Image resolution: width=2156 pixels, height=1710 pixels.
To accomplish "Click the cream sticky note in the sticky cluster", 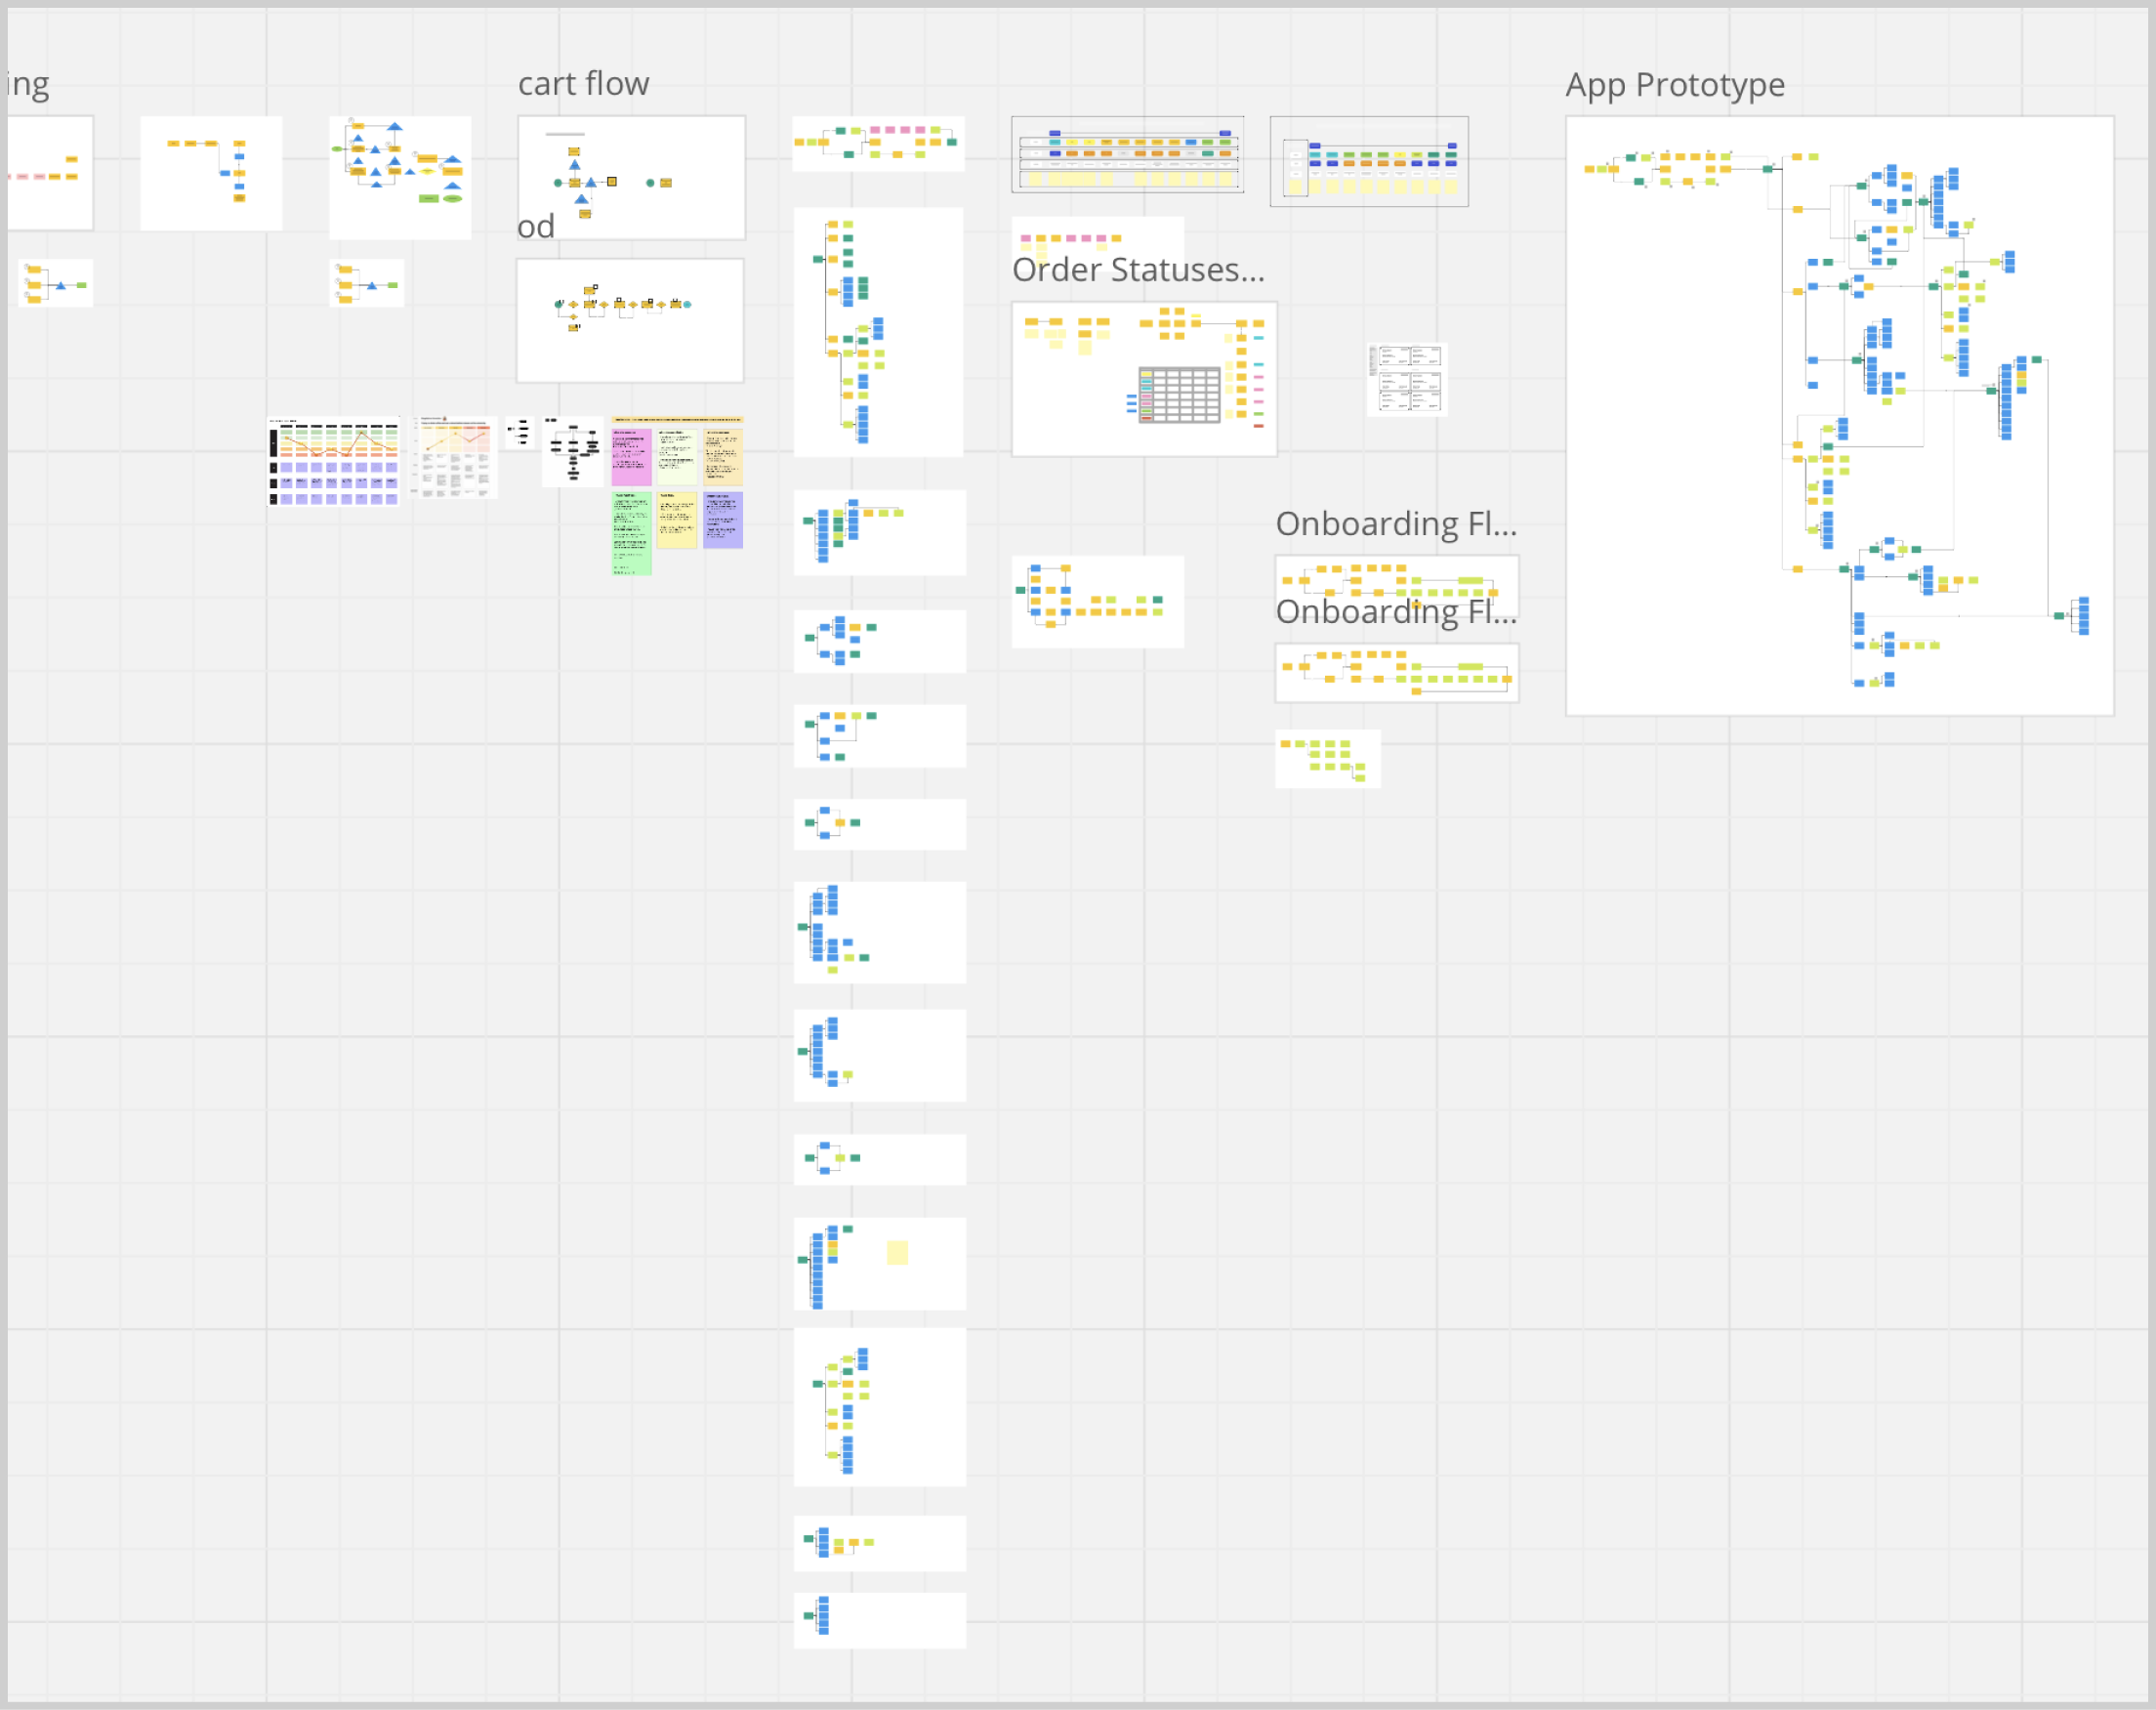I will tap(723, 457).
